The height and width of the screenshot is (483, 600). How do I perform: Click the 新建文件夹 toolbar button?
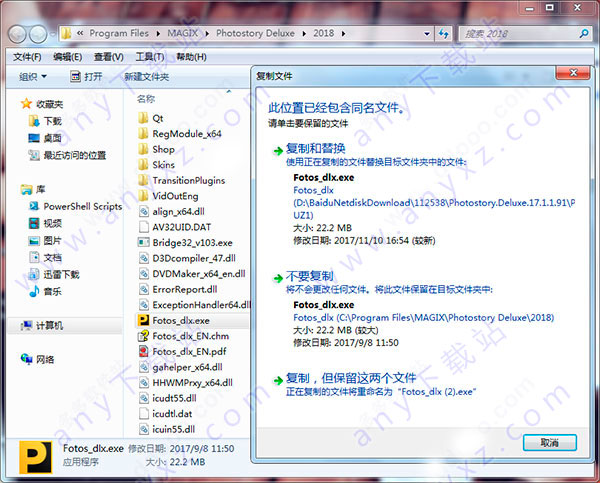147,77
